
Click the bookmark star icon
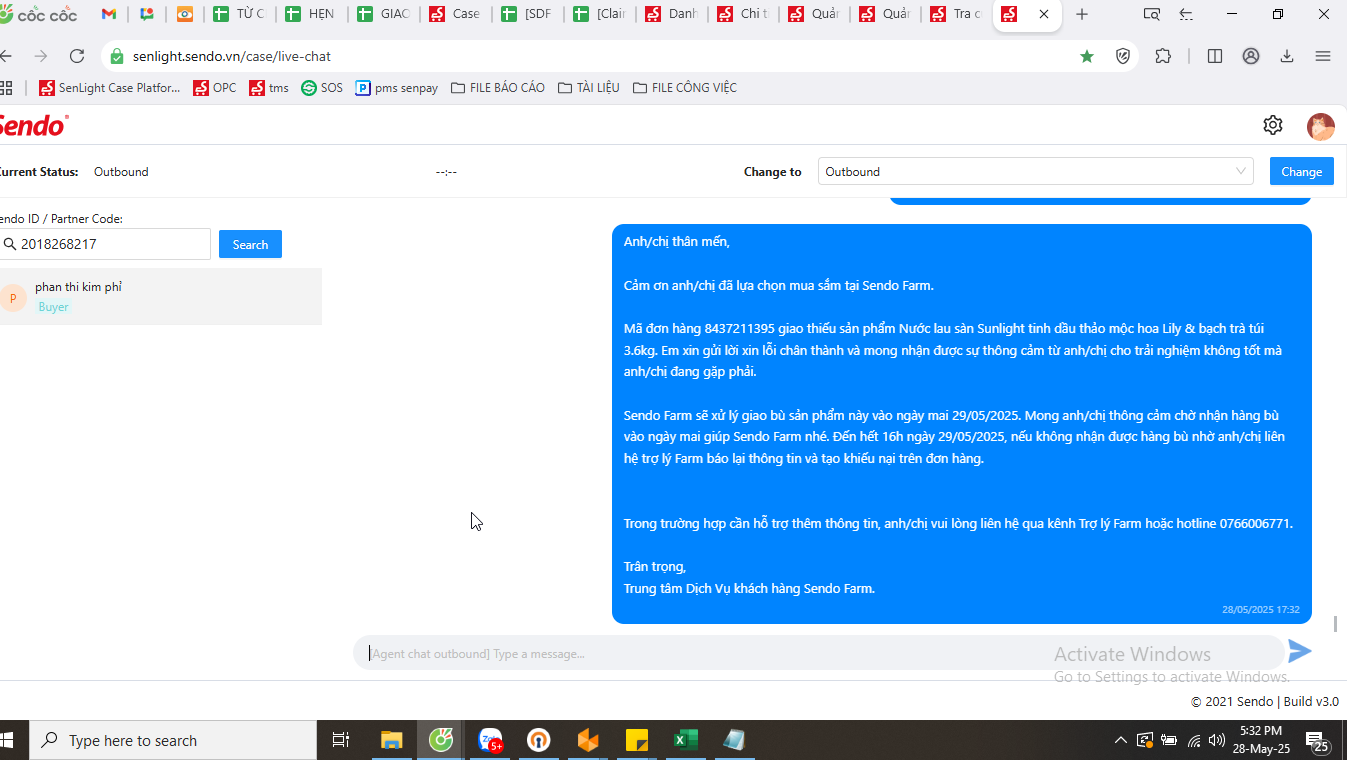coord(1087,56)
